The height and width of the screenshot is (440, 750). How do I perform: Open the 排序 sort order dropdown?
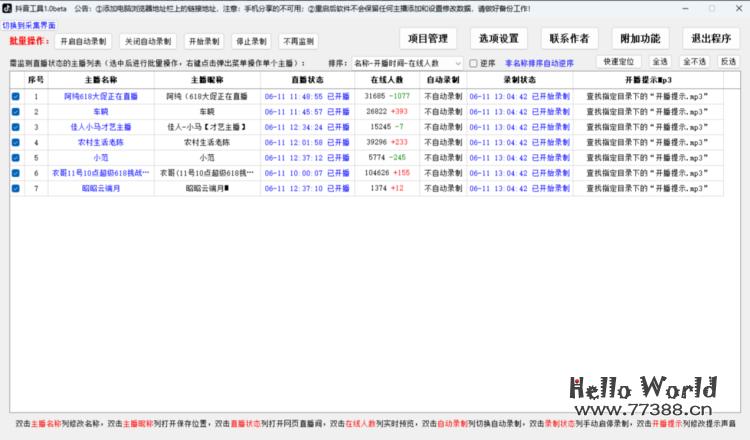[x=408, y=63]
